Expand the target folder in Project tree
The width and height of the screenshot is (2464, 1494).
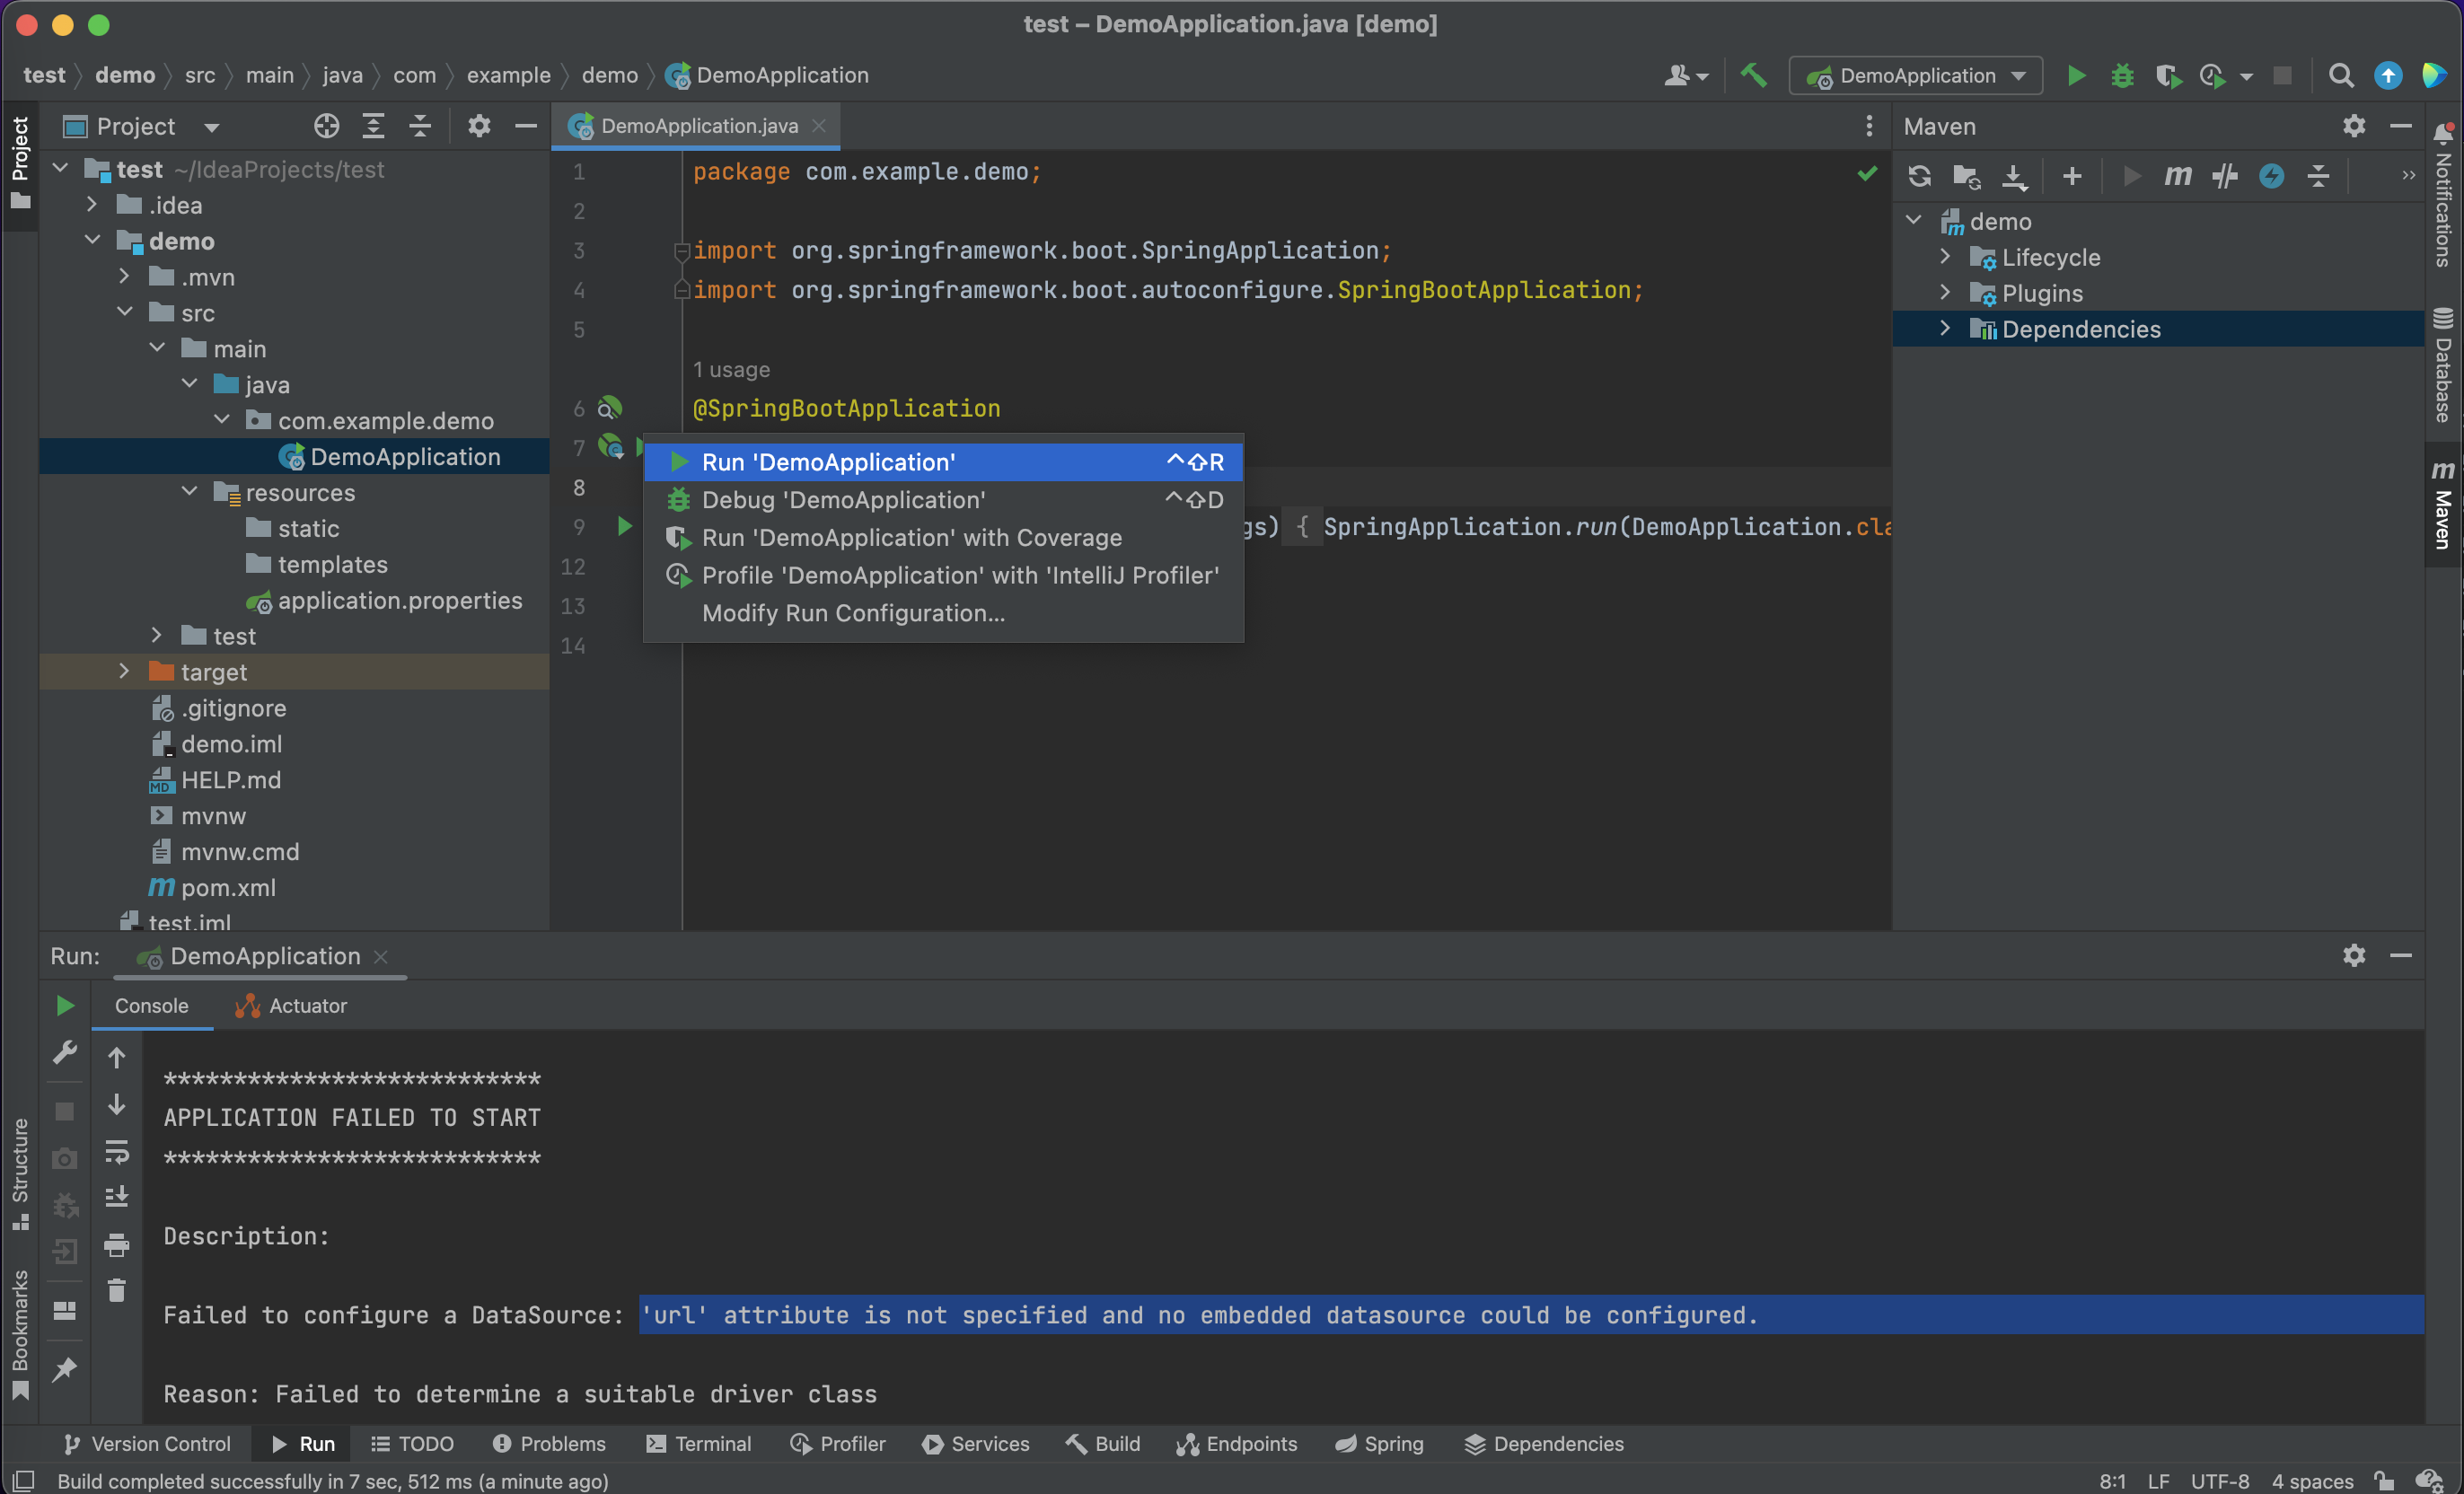pyautogui.click(x=124, y=672)
